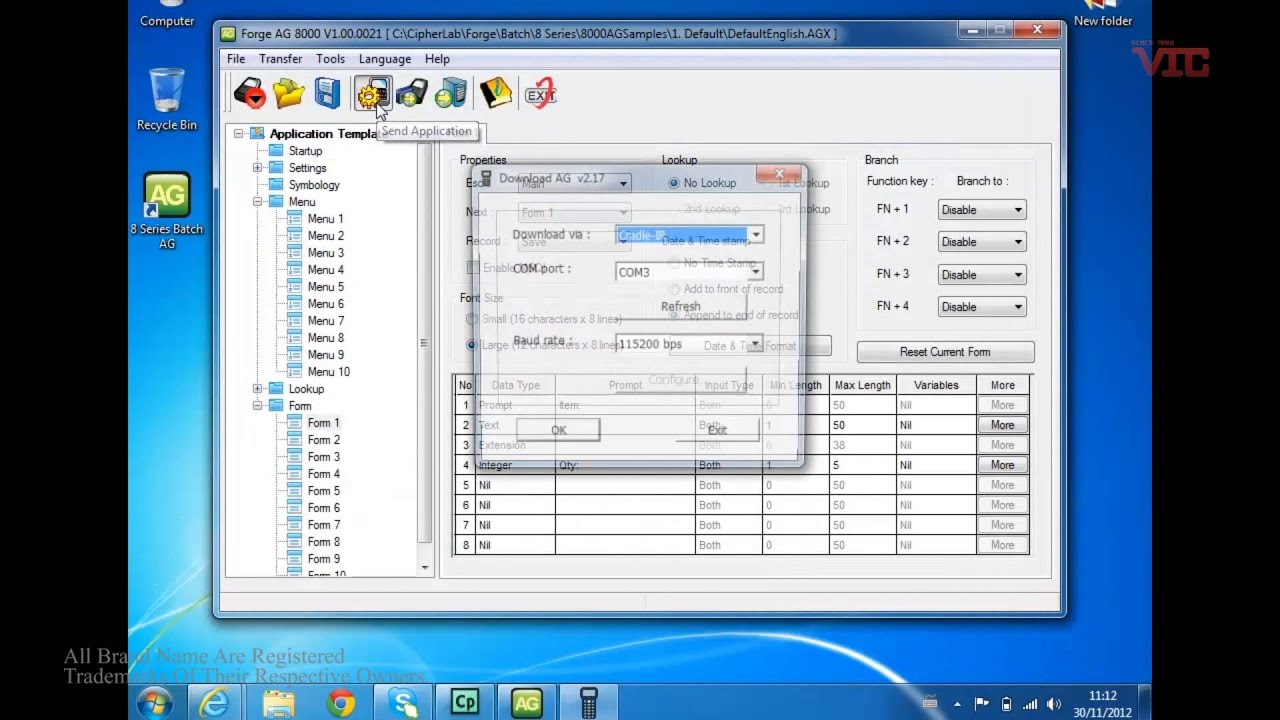Switch to the AG Forge taskbar button
This screenshot has width=1280, height=720.
pyautogui.click(x=527, y=703)
